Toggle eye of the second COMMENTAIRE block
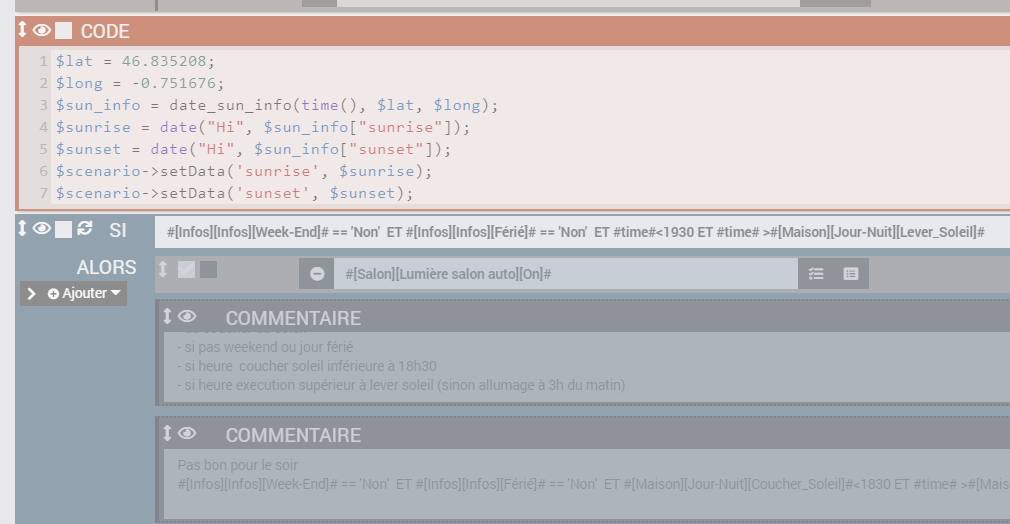 click(187, 433)
